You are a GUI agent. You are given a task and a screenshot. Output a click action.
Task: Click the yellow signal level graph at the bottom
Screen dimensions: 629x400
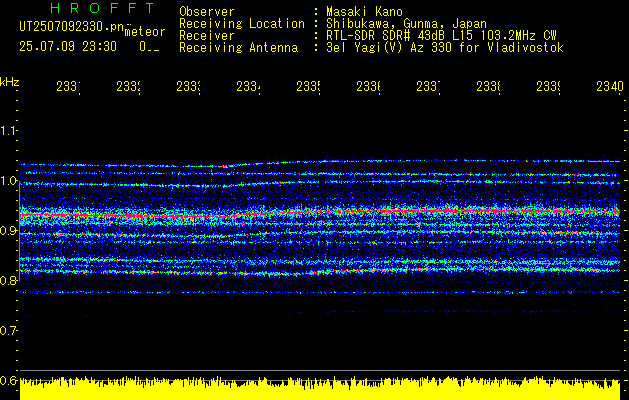click(x=320, y=388)
